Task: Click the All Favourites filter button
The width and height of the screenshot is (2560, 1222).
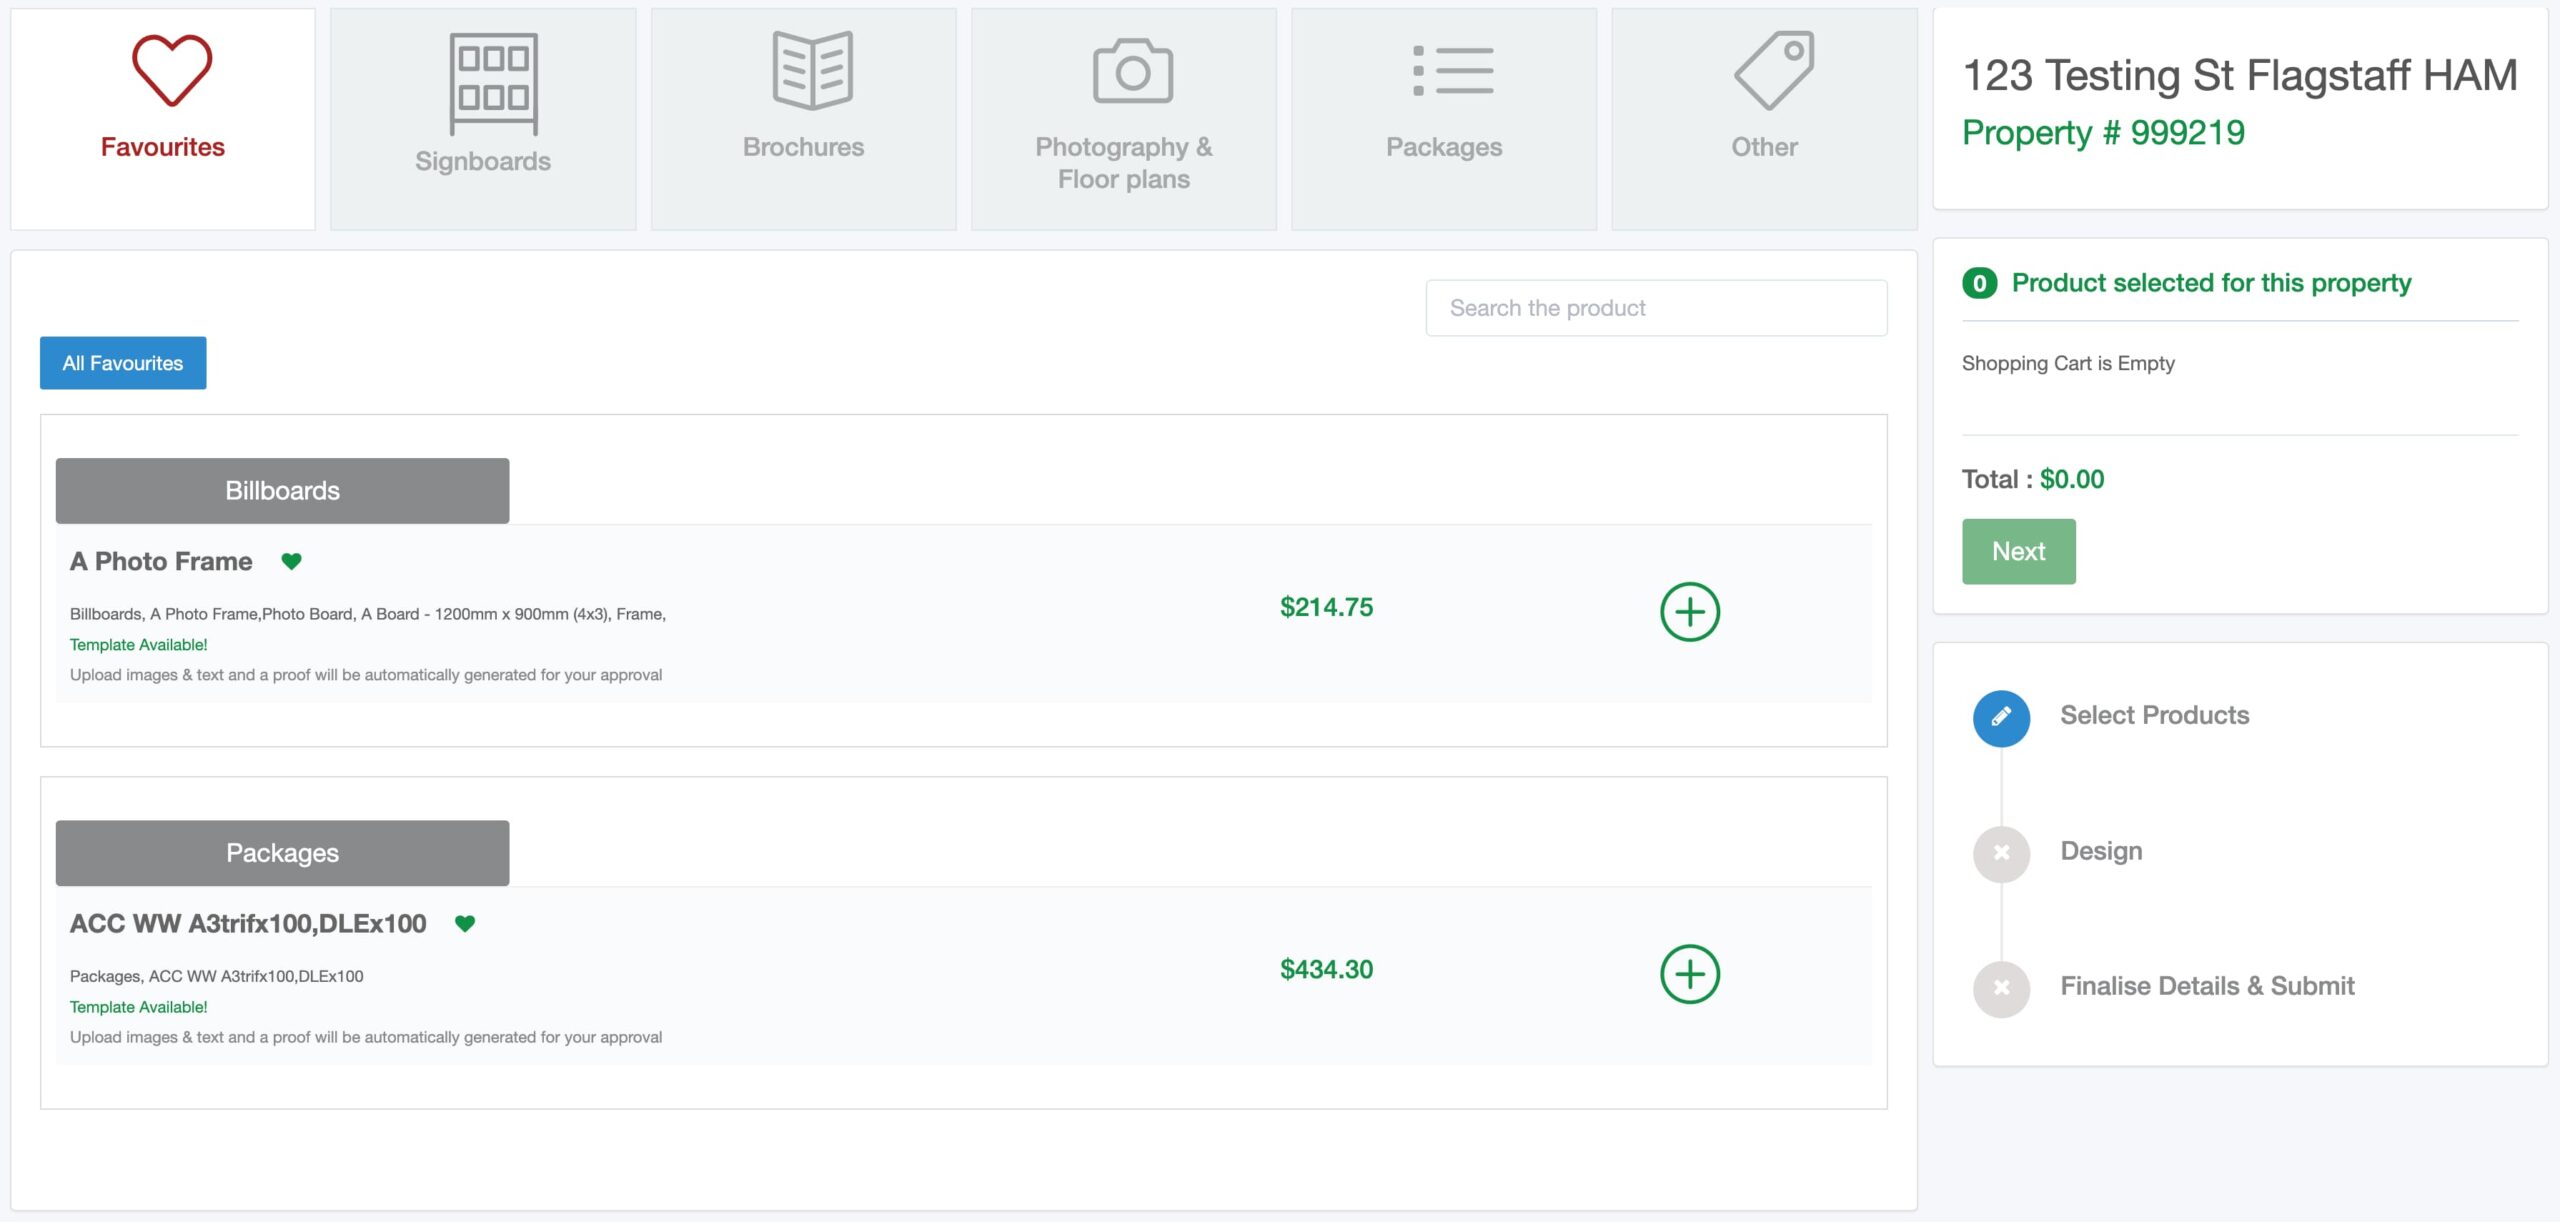Action: [x=123, y=363]
